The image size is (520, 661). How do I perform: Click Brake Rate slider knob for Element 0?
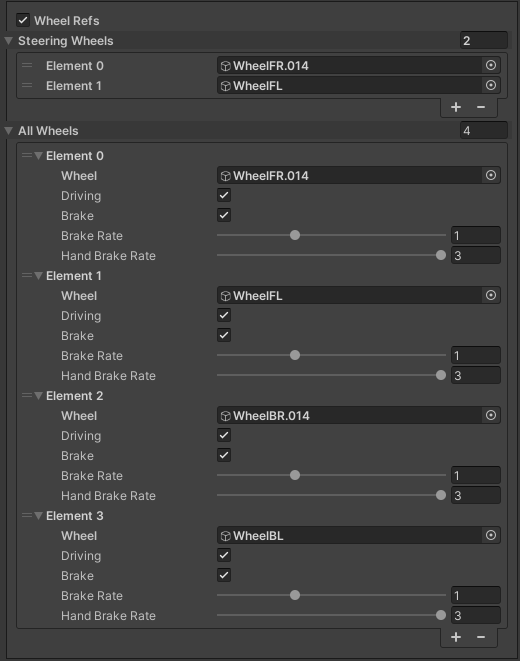coord(295,235)
